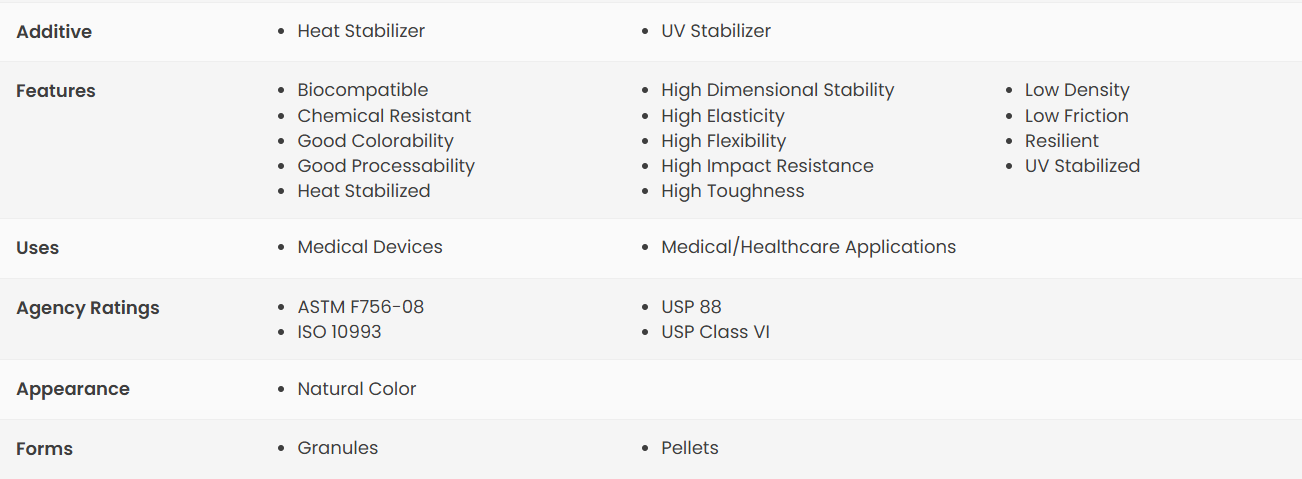The height and width of the screenshot is (479, 1302).
Task: Select High Impact Resistance item
Action: [x=767, y=166]
